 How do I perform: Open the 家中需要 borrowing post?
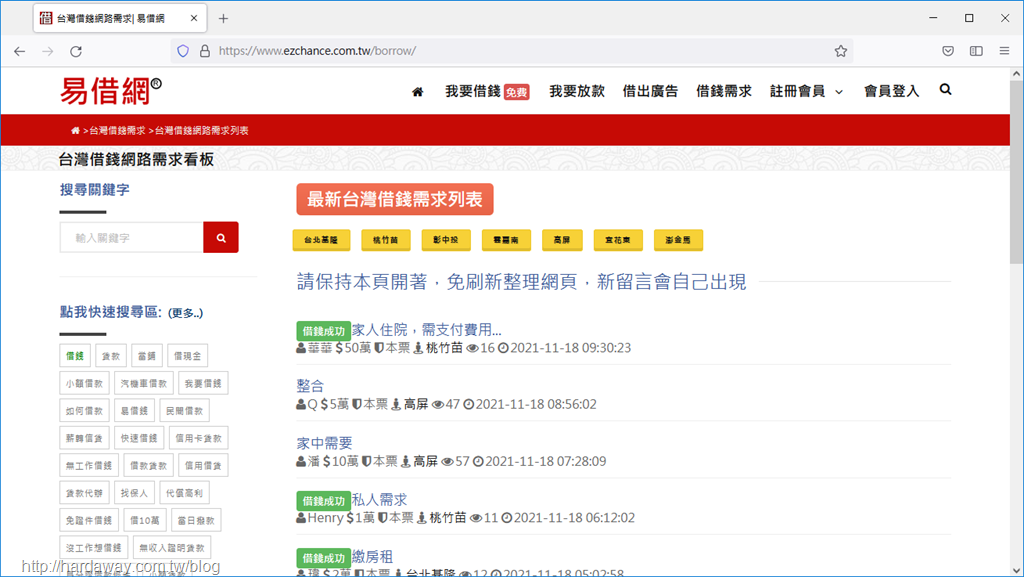click(325, 443)
